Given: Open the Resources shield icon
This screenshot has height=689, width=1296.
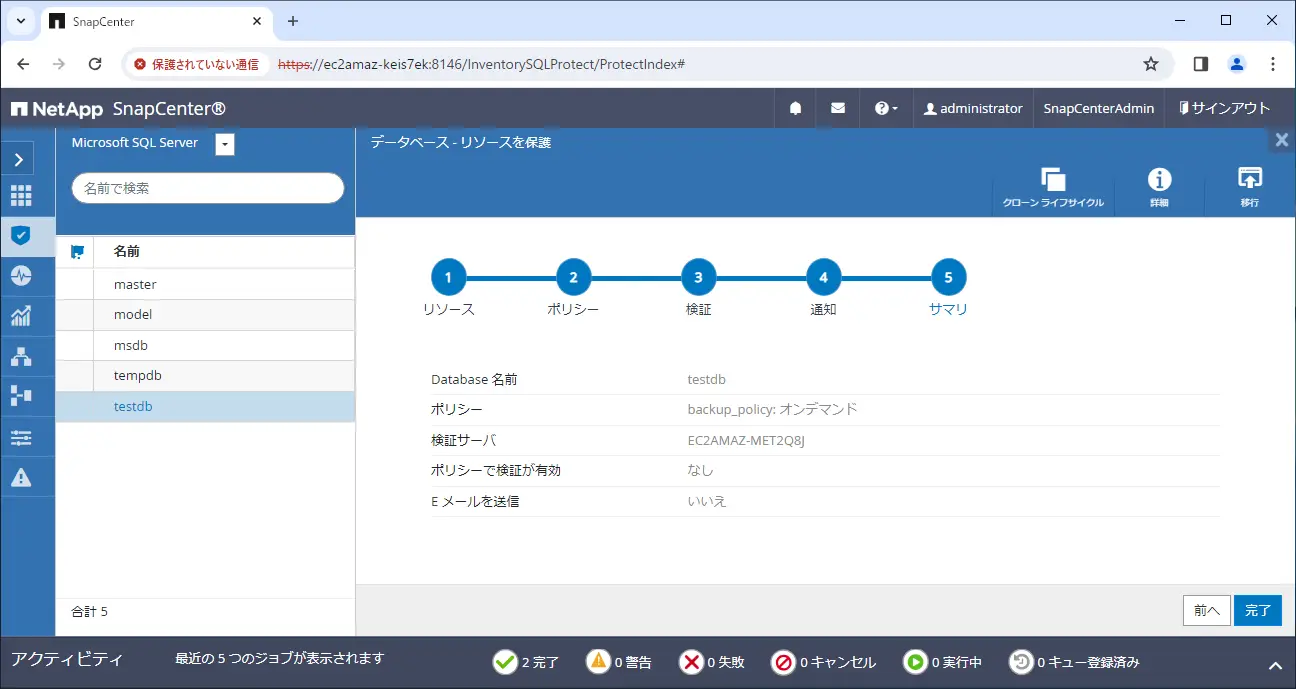Looking at the screenshot, I should 20,236.
